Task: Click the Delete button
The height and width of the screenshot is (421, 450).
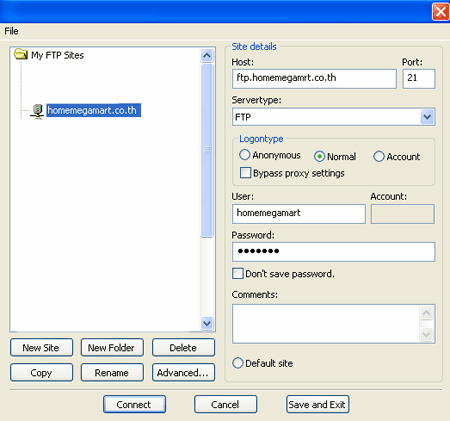Action: [x=183, y=348]
